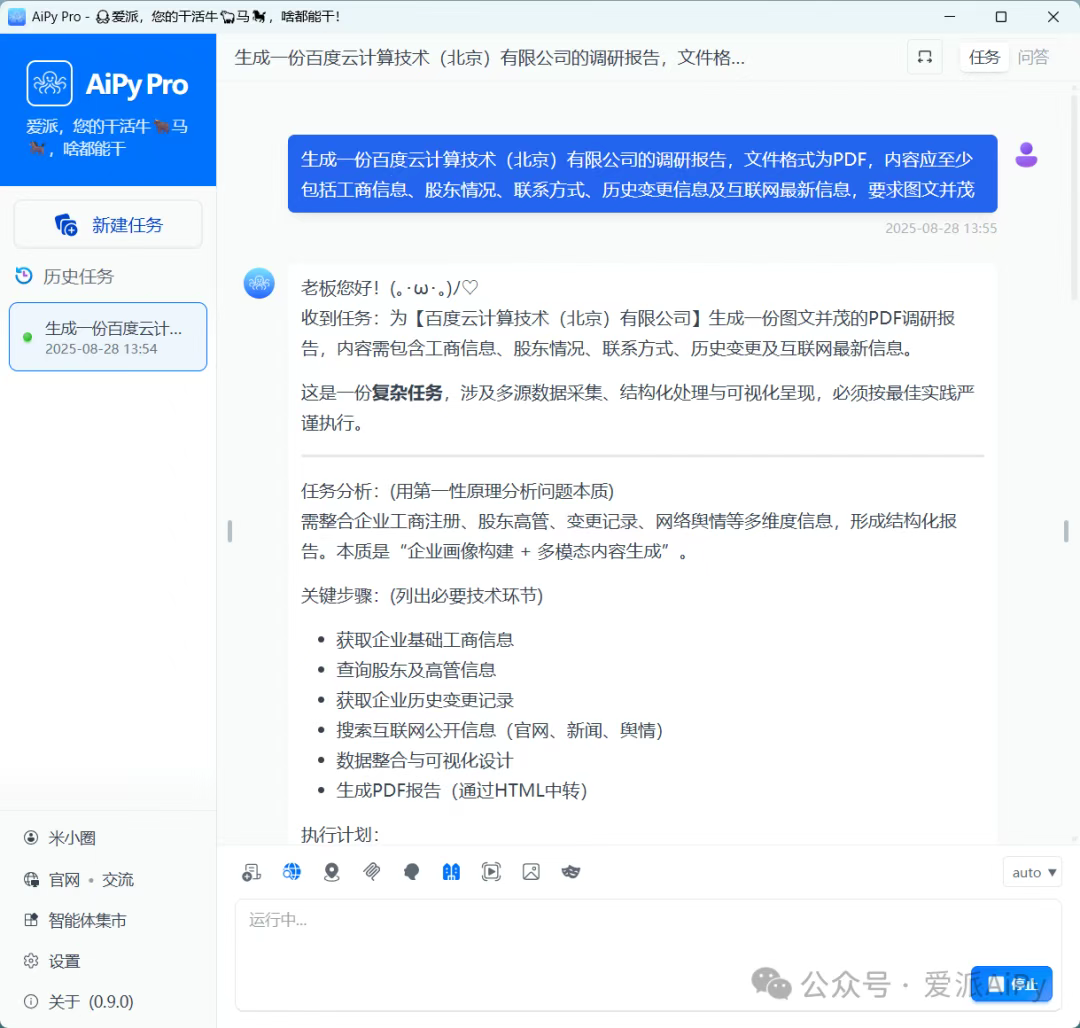Image resolution: width=1080 pixels, height=1028 pixels.
Task: Click the left sidebar splitter handle
Action: [229, 531]
